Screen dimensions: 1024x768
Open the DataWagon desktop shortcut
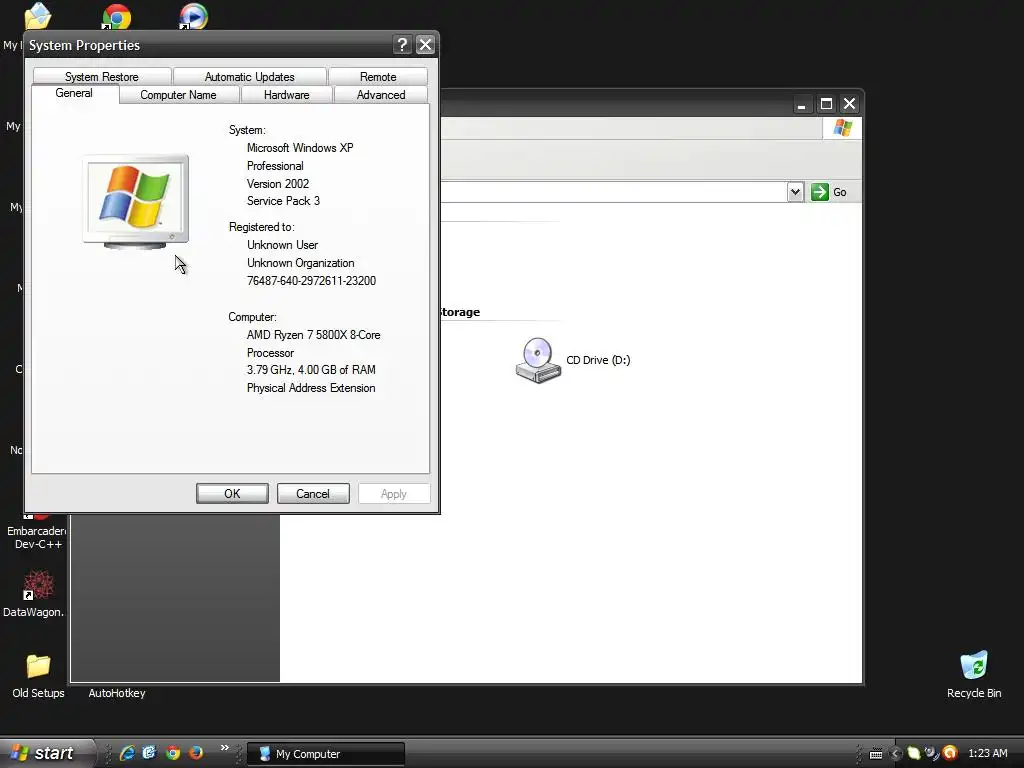[38, 585]
